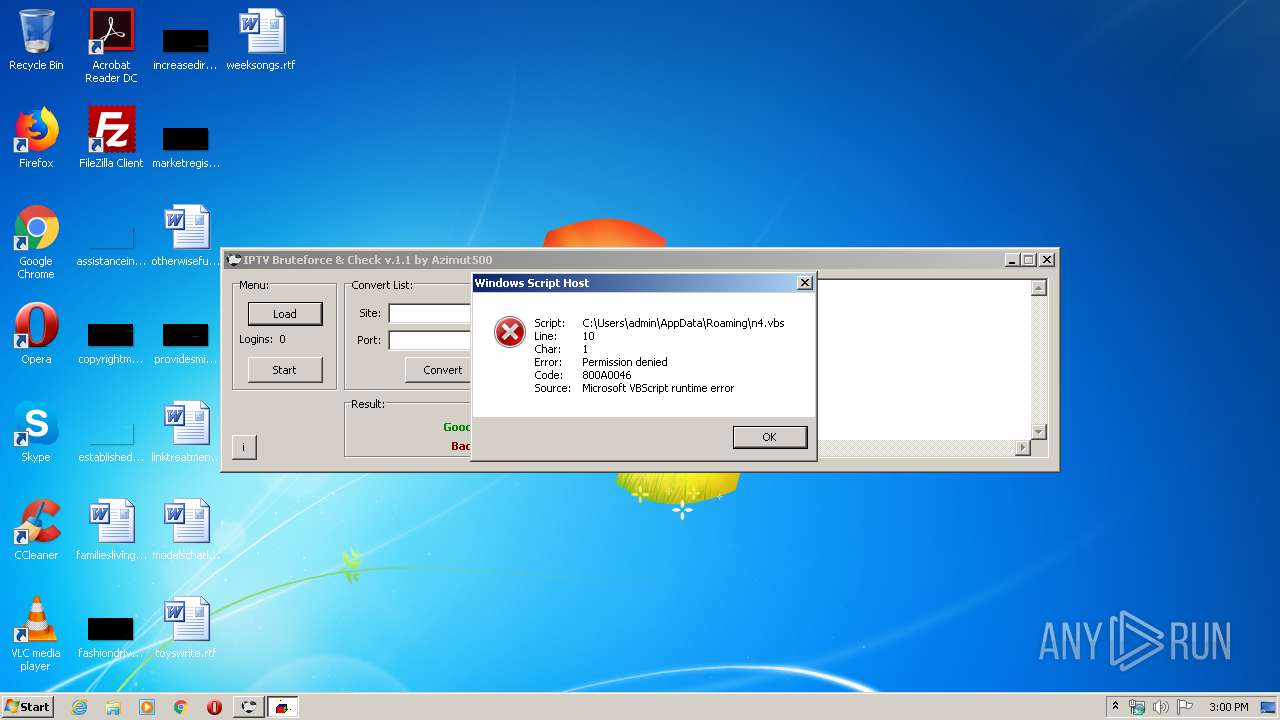The width and height of the screenshot is (1280, 720).
Task: Open Opera from the taskbar
Action: (x=214, y=707)
